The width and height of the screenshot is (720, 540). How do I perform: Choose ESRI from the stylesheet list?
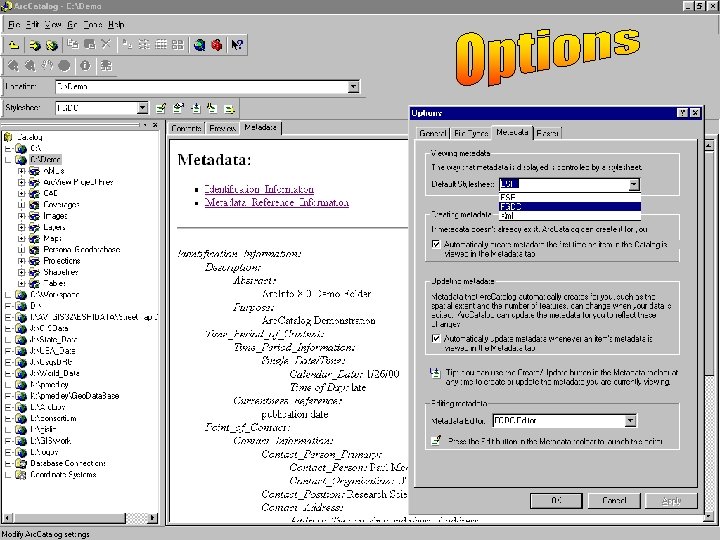(x=569, y=197)
